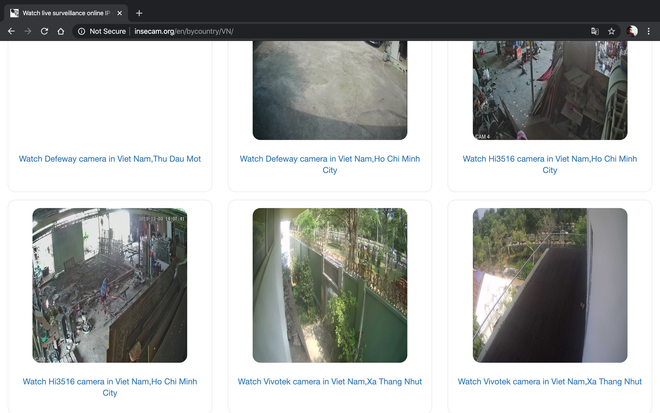Open the browser home page

[x=61, y=31]
